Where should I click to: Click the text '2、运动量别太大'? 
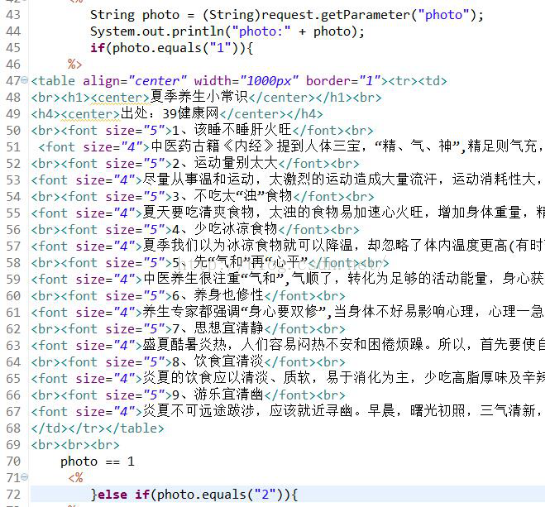point(225,163)
